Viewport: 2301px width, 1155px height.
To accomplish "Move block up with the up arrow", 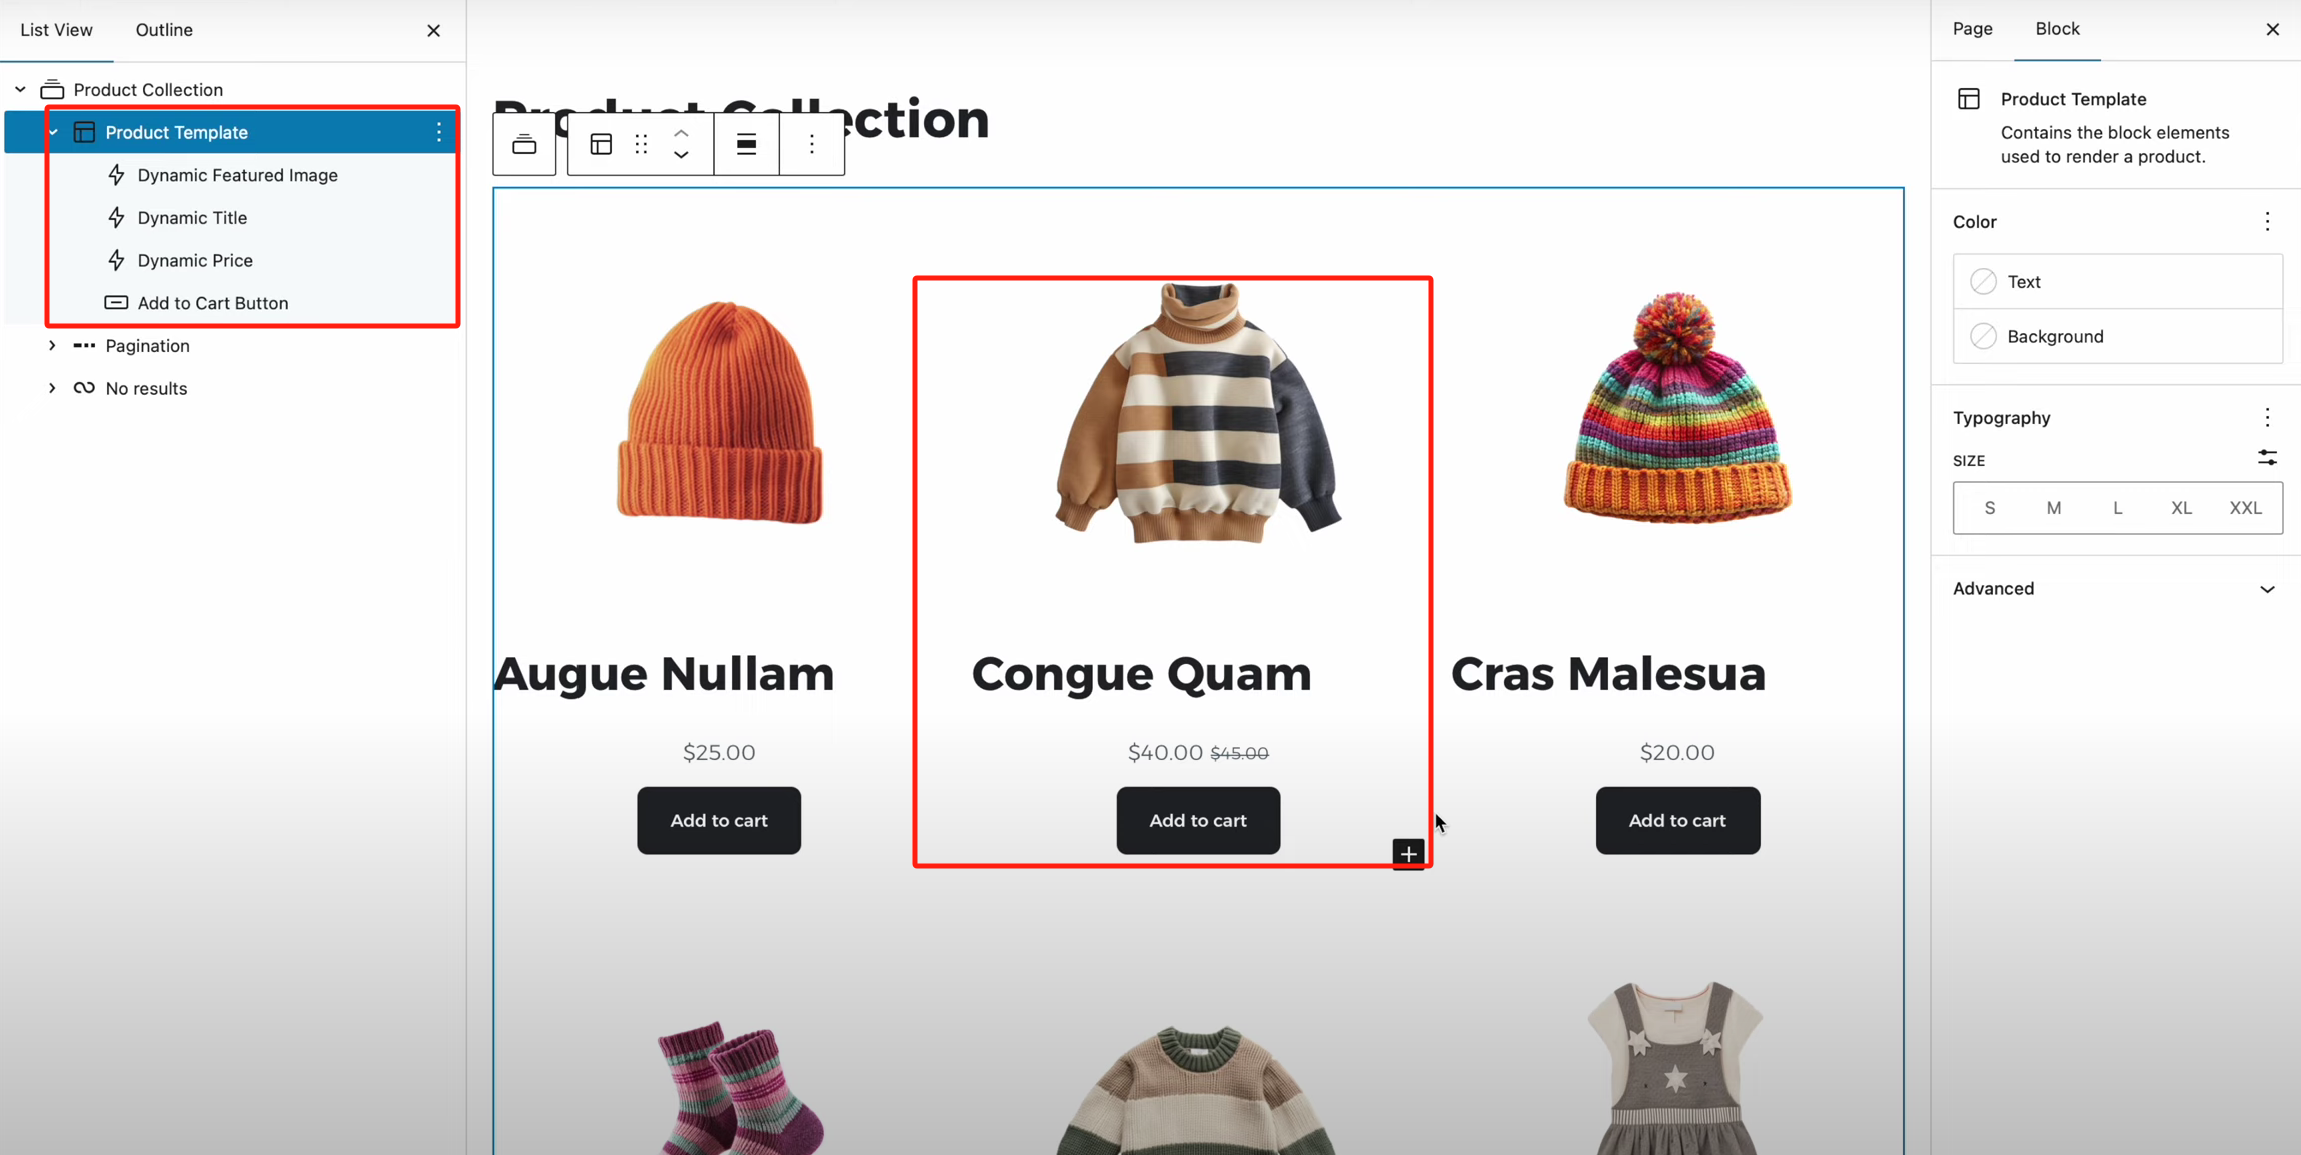I will (x=681, y=133).
